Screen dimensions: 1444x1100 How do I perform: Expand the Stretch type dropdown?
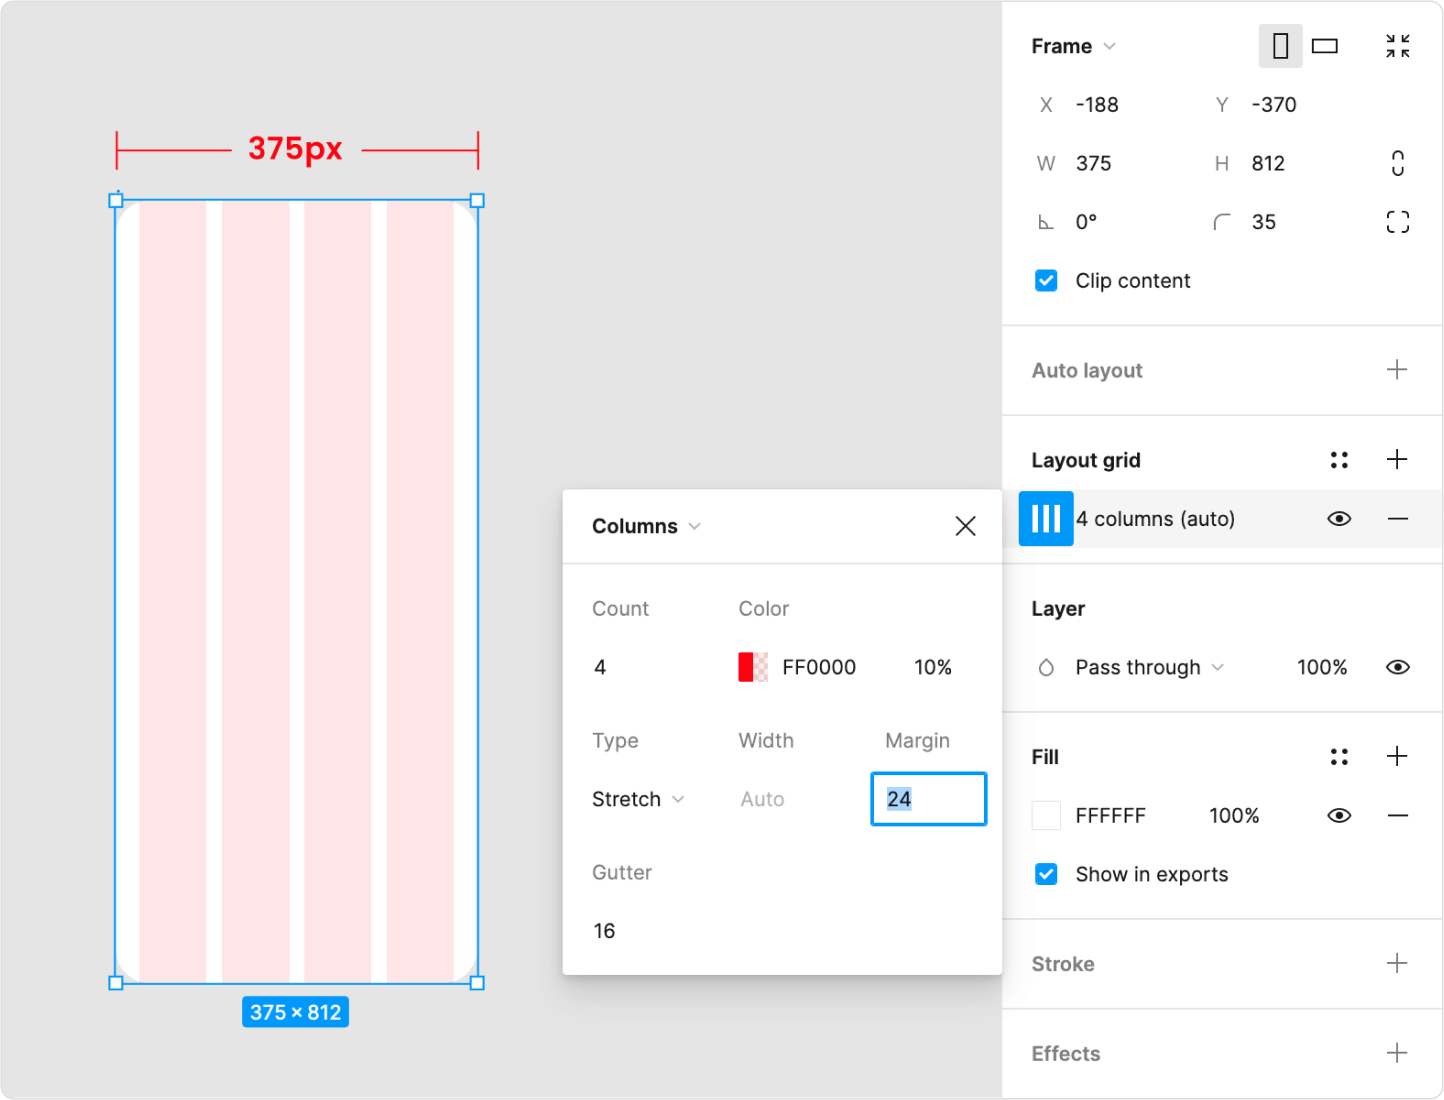click(638, 799)
